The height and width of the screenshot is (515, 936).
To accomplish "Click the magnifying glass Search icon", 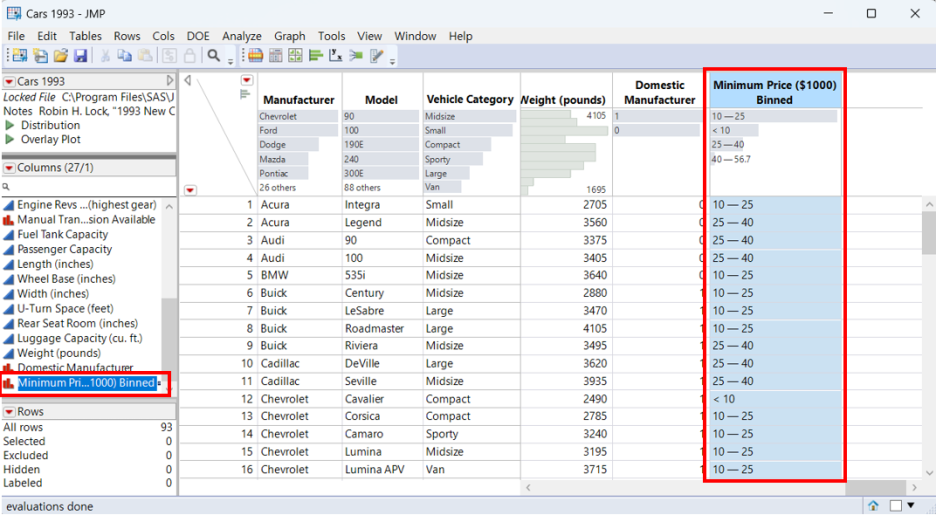I will coord(214,56).
